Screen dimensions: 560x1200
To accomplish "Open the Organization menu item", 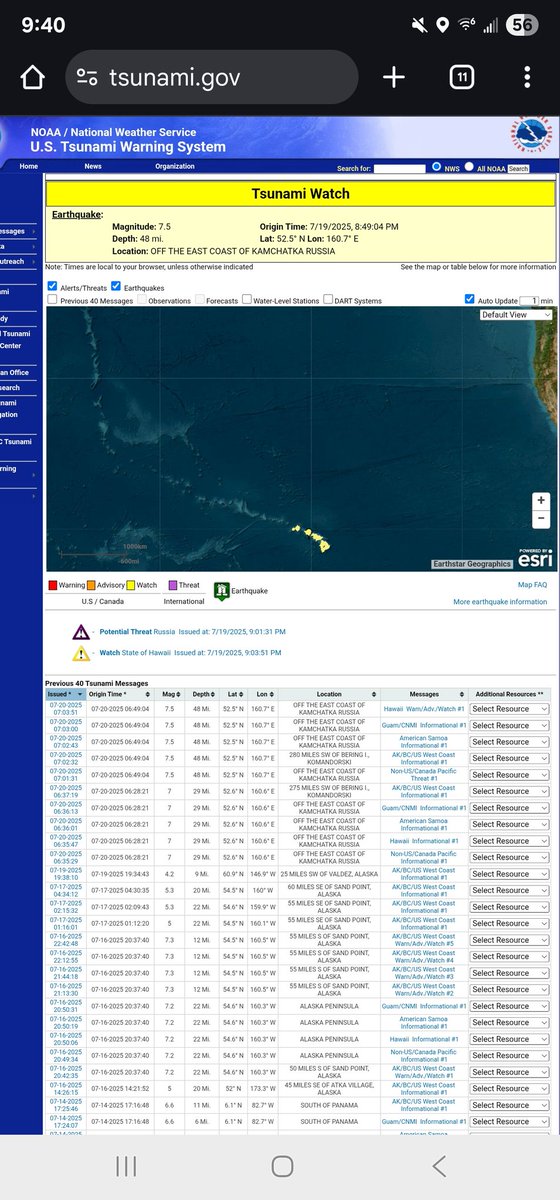I will pyautogui.click(x=175, y=167).
